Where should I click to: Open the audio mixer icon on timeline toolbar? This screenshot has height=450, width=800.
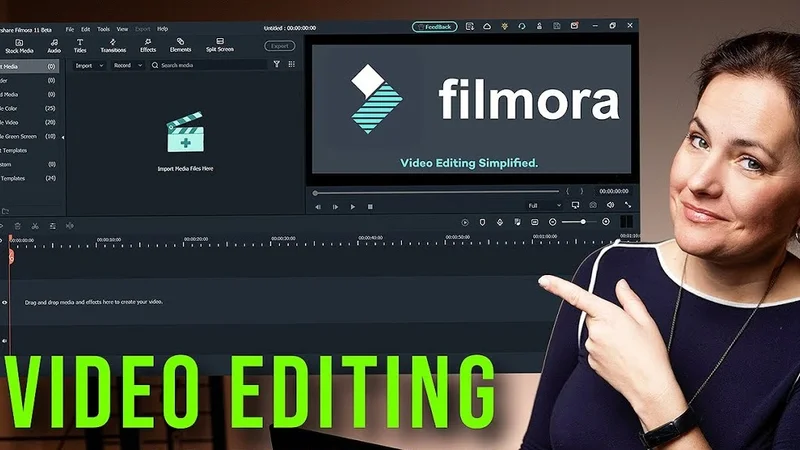(517, 222)
